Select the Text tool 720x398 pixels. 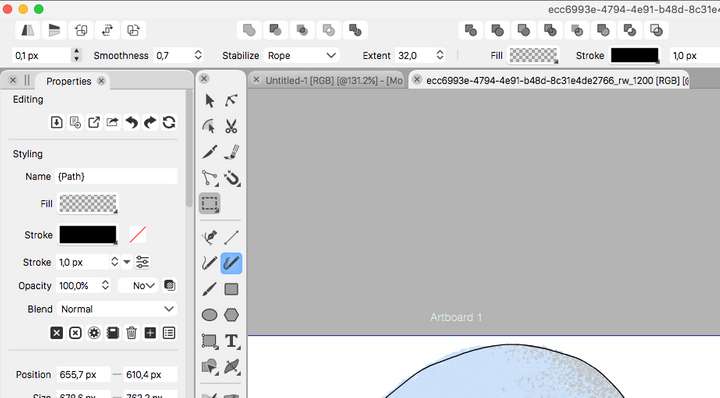[231, 341]
